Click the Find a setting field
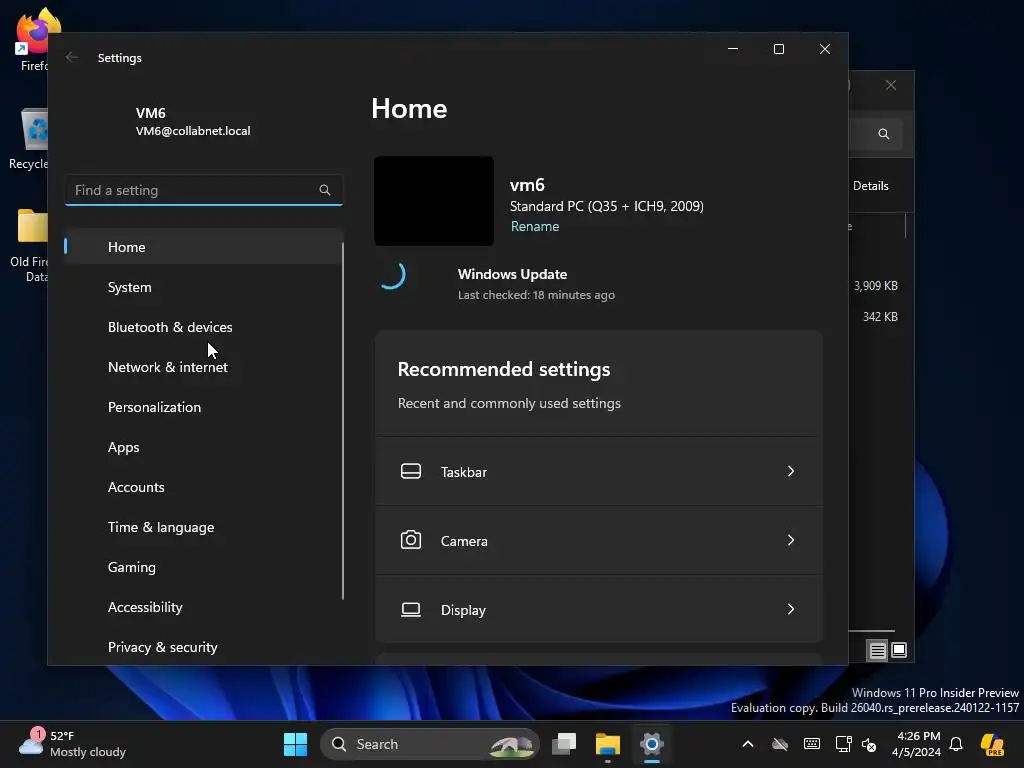The image size is (1024, 768). 204,190
